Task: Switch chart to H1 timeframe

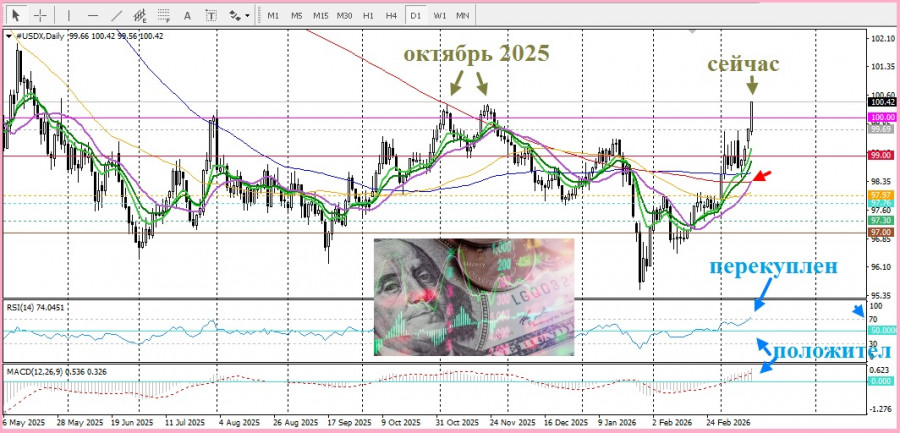Action: pyautogui.click(x=368, y=16)
